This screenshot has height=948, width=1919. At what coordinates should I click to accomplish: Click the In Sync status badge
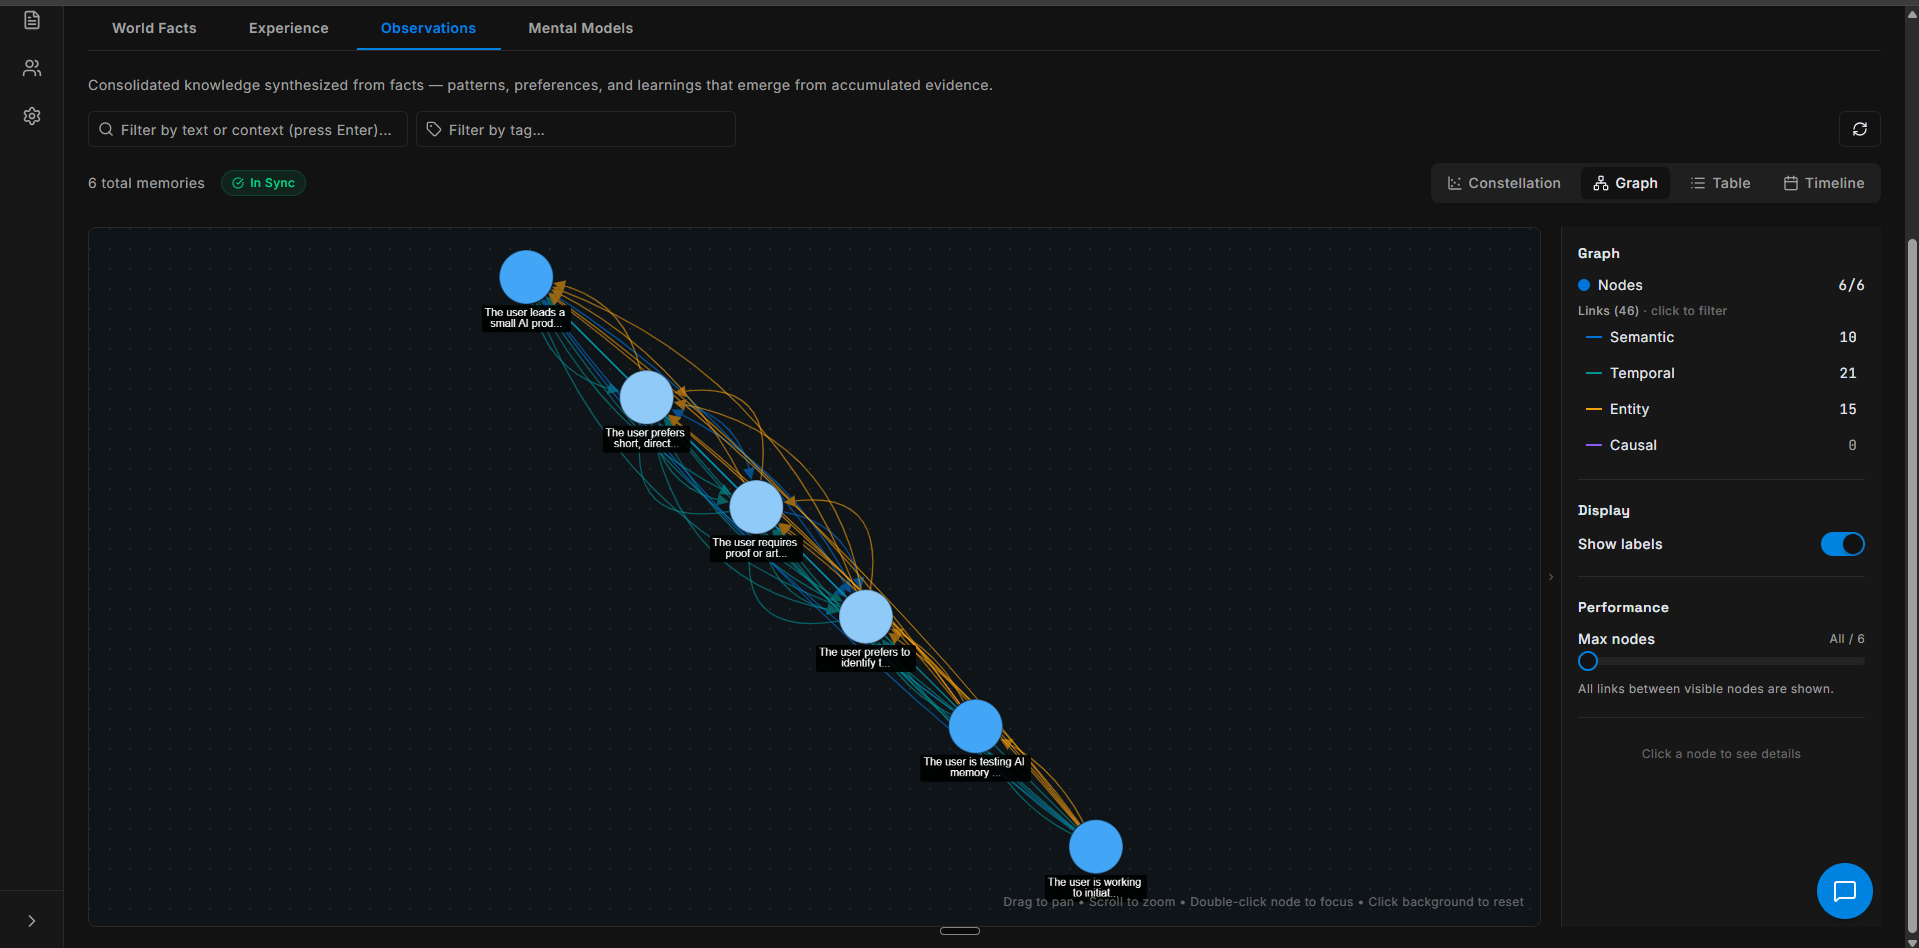tap(263, 183)
